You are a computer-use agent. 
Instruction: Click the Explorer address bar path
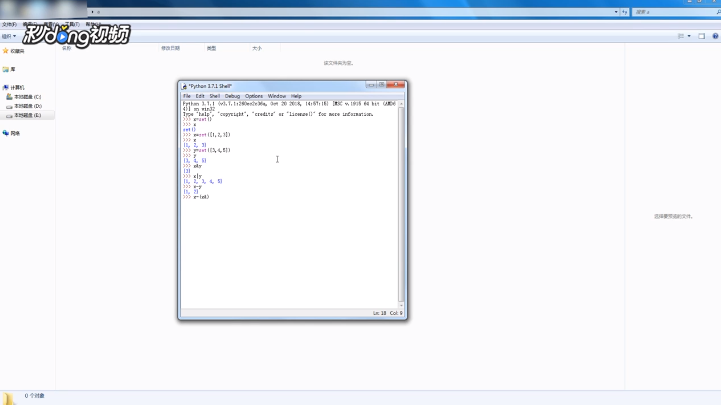point(352,12)
